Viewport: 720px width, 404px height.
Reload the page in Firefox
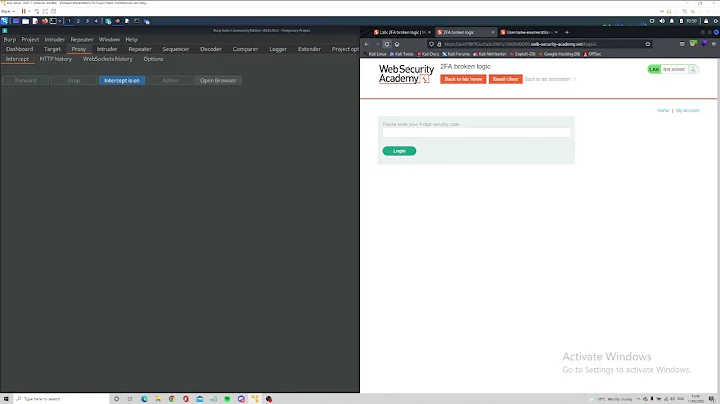(387, 44)
